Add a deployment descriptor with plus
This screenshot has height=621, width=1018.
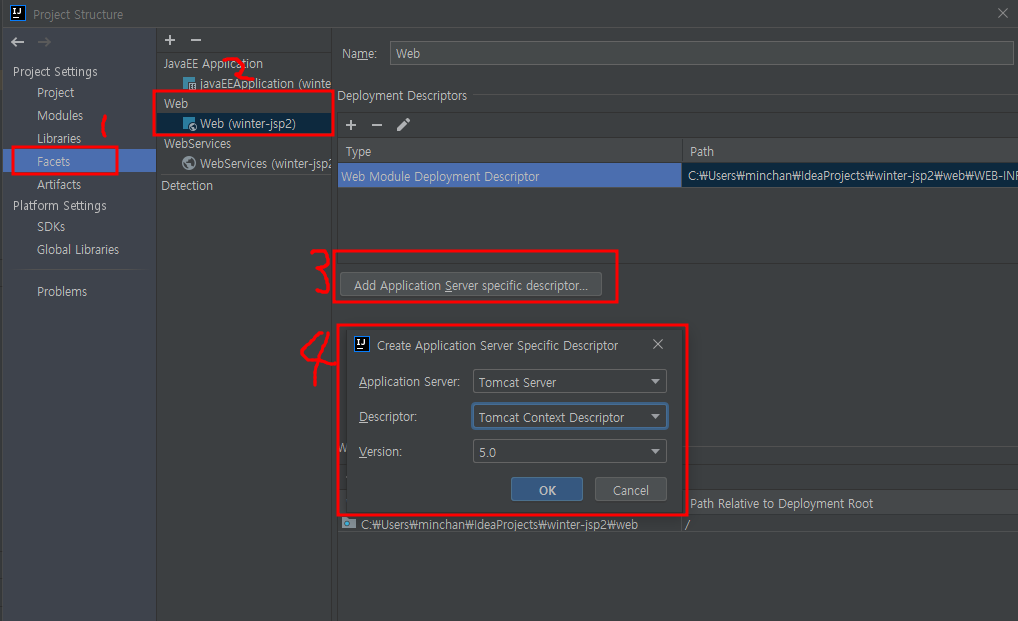351,125
